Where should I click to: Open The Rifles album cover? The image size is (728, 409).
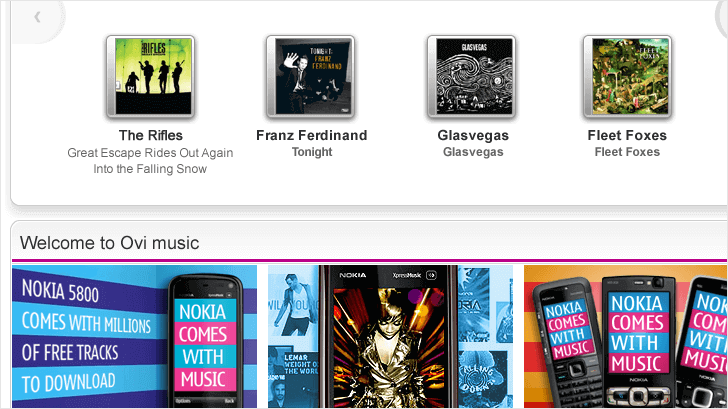pyautogui.click(x=150, y=77)
